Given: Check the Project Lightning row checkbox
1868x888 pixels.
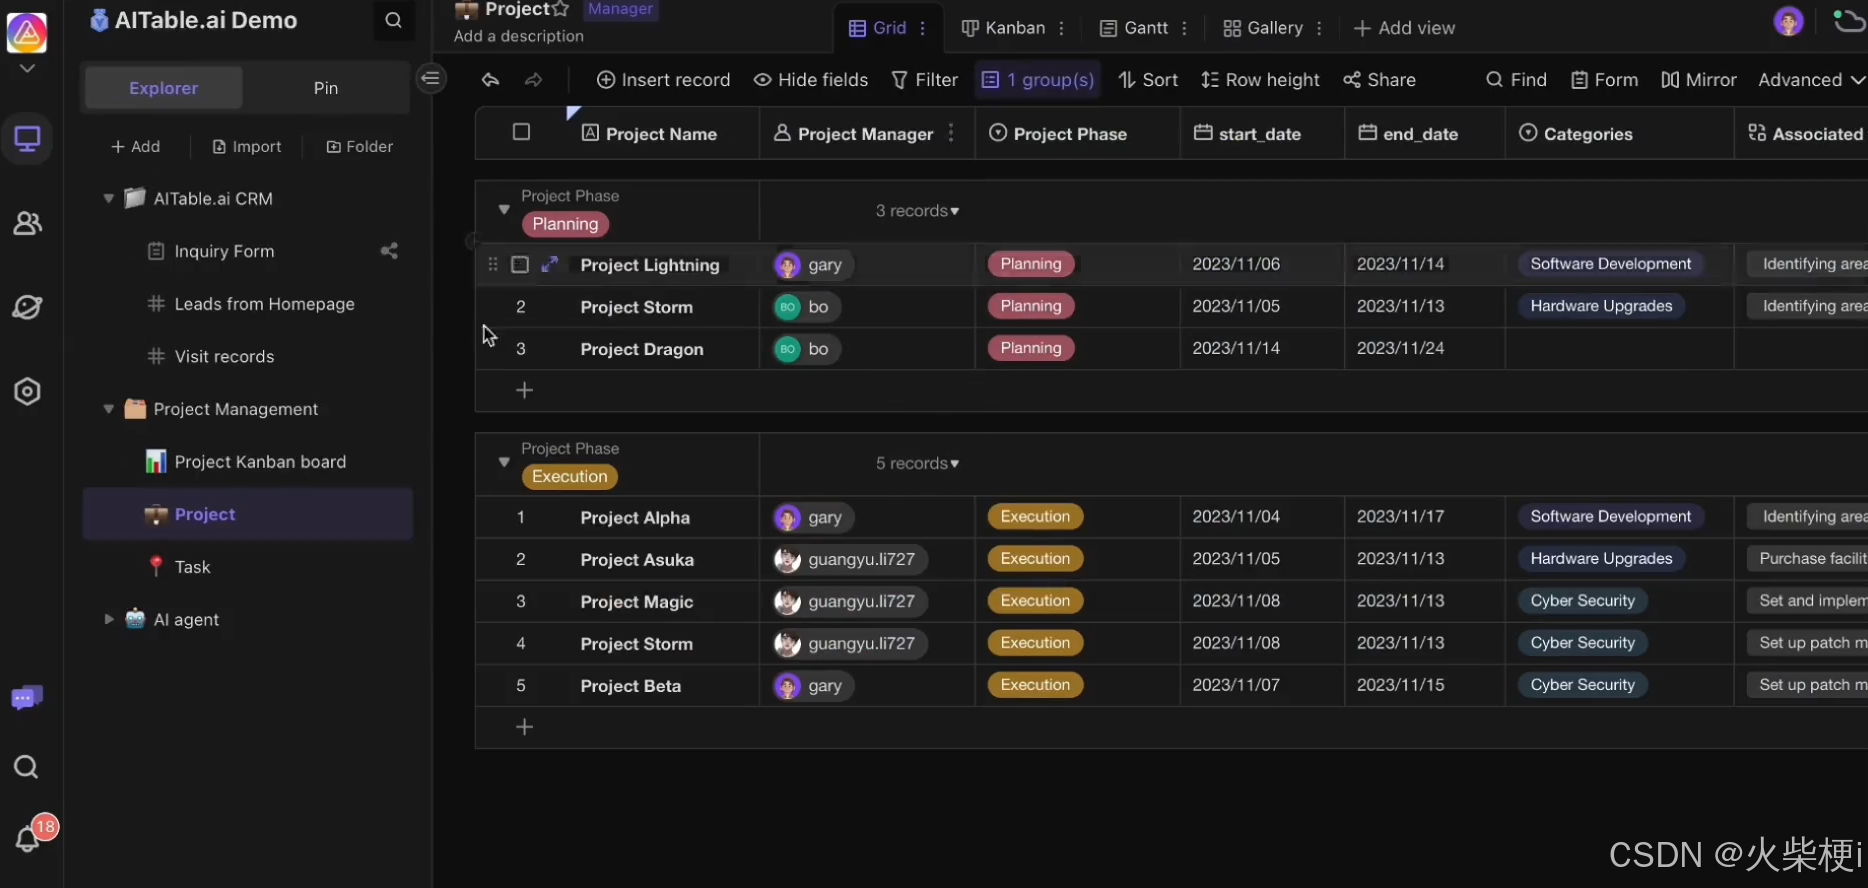Looking at the screenshot, I should (520, 264).
